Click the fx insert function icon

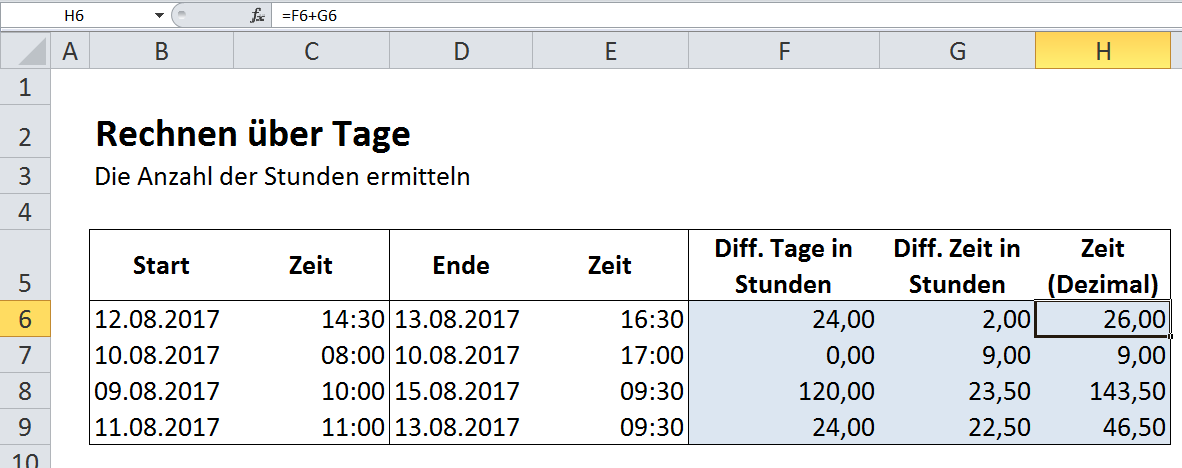point(257,15)
